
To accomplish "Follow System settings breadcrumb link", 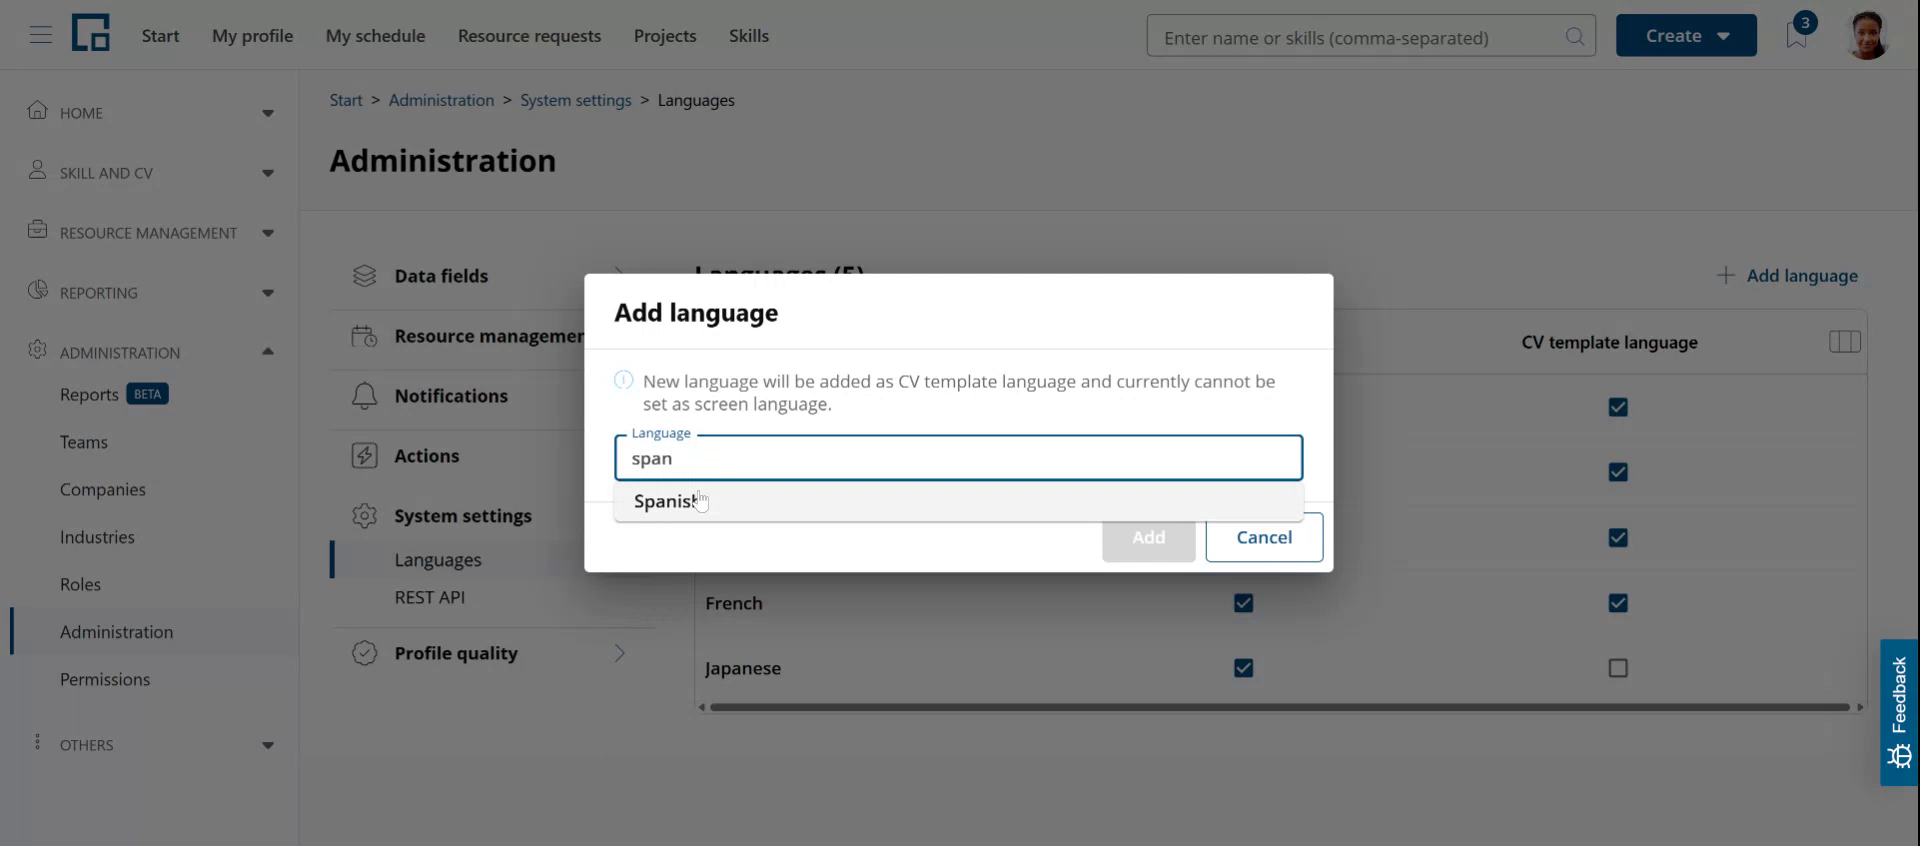I will point(576,100).
